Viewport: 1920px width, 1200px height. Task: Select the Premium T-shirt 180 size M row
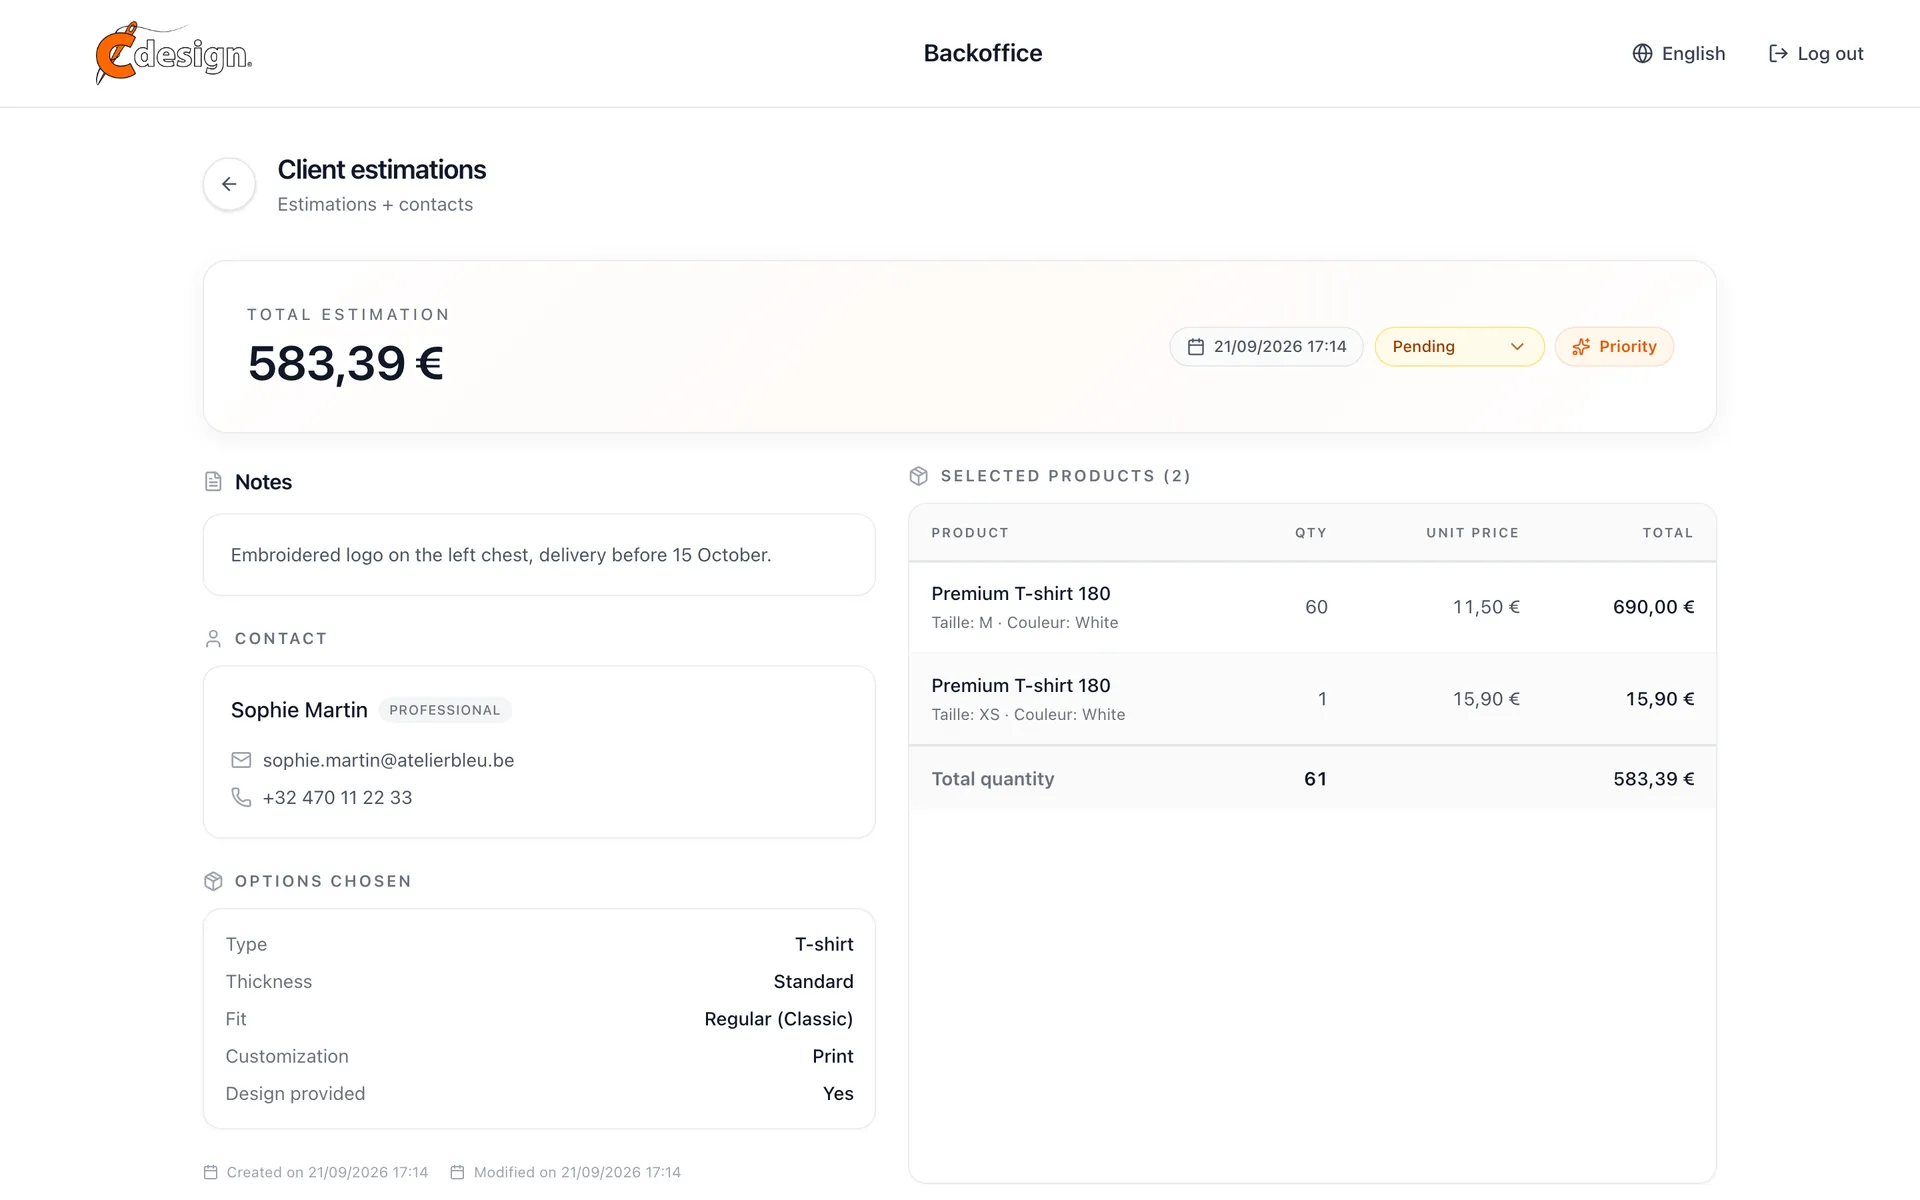point(1312,607)
